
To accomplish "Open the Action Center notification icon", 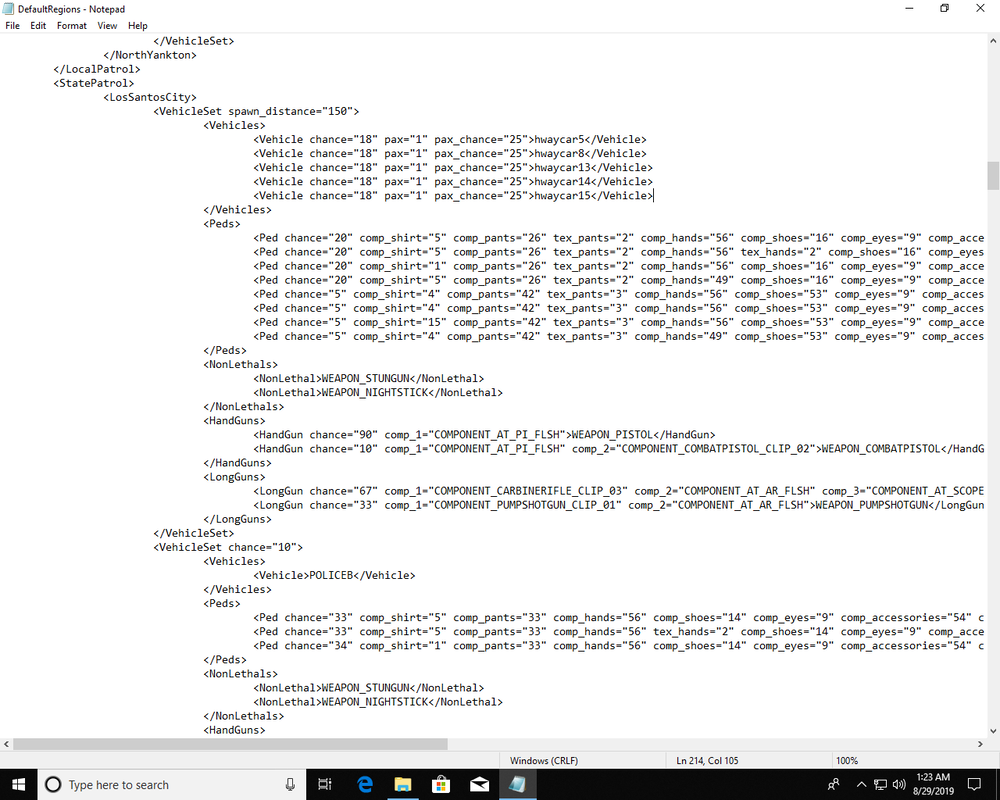I will point(974,784).
